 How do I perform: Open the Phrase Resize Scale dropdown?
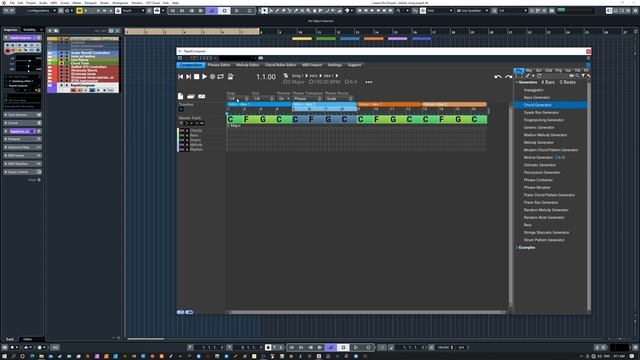pos(339,98)
